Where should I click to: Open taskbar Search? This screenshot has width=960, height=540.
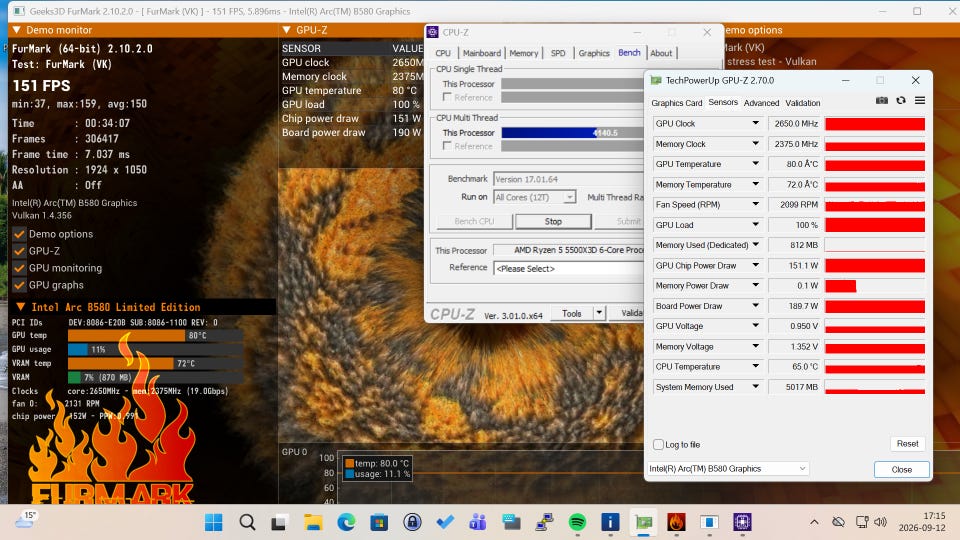pyautogui.click(x=247, y=522)
